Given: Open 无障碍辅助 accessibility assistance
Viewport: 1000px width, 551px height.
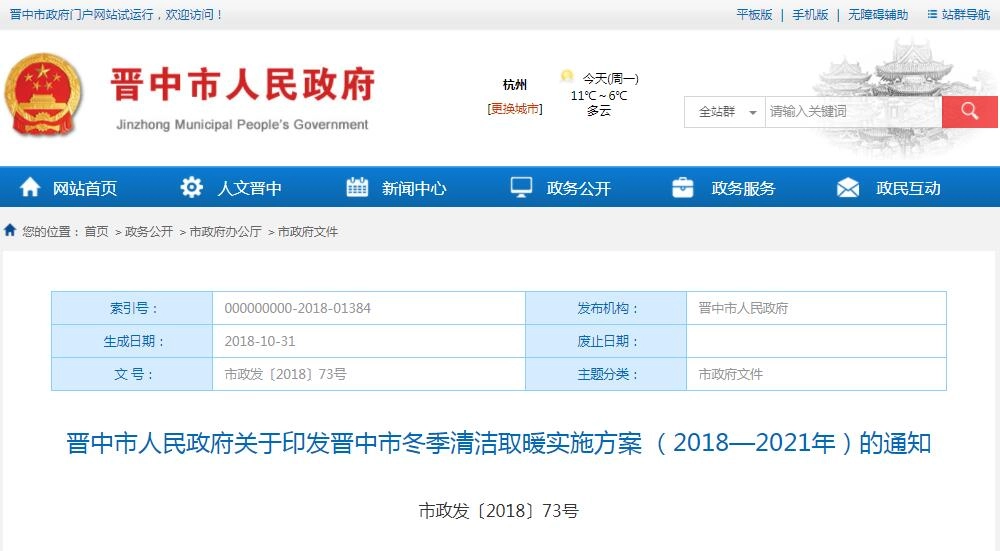Looking at the screenshot, I should (x=878, y=15).
